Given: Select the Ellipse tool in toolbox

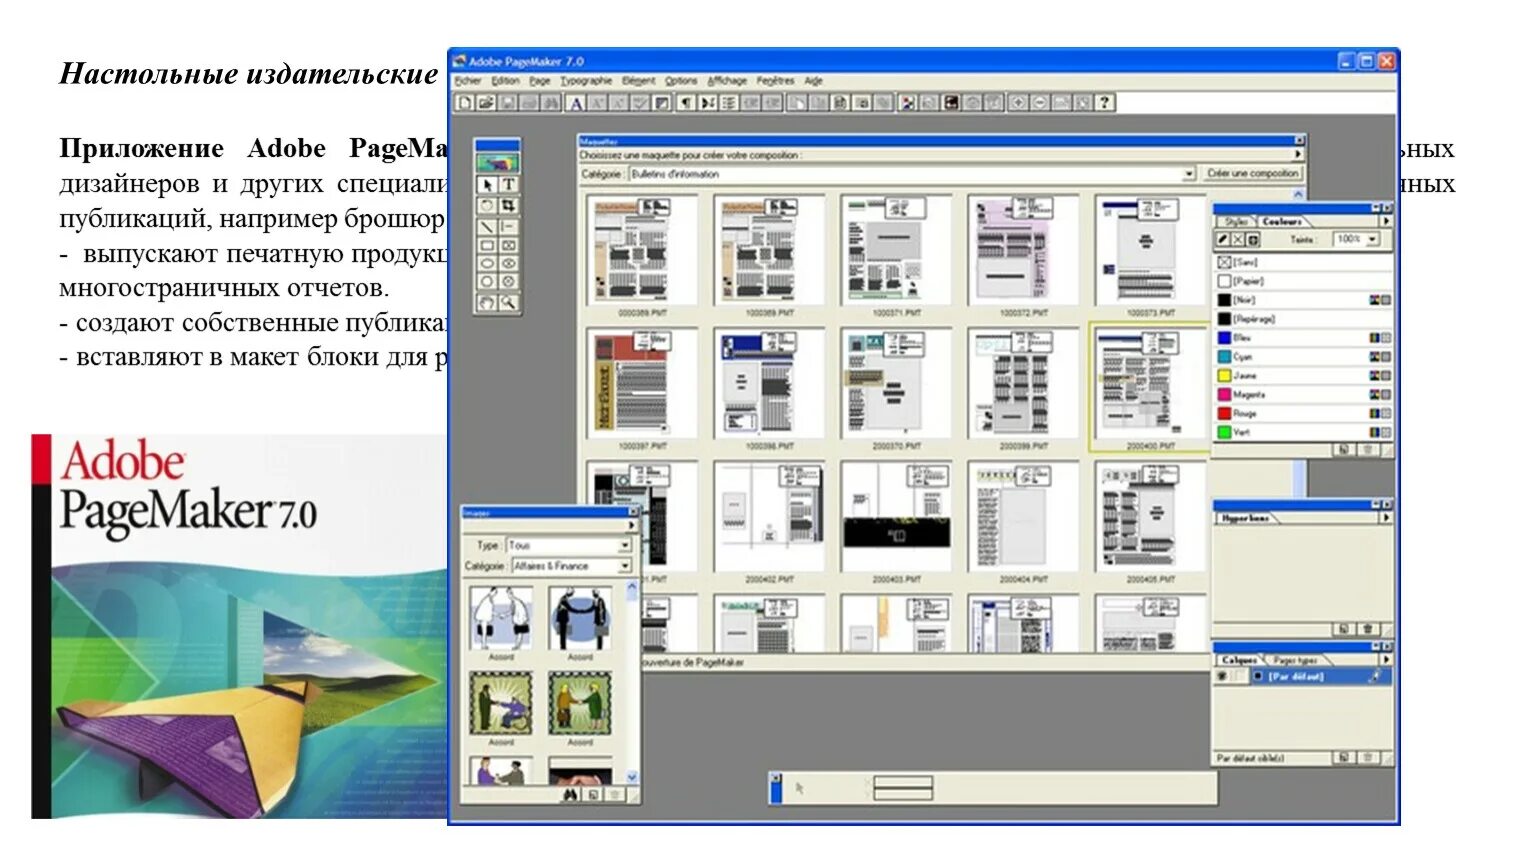Looking at the screenshot, I should 487,264.
